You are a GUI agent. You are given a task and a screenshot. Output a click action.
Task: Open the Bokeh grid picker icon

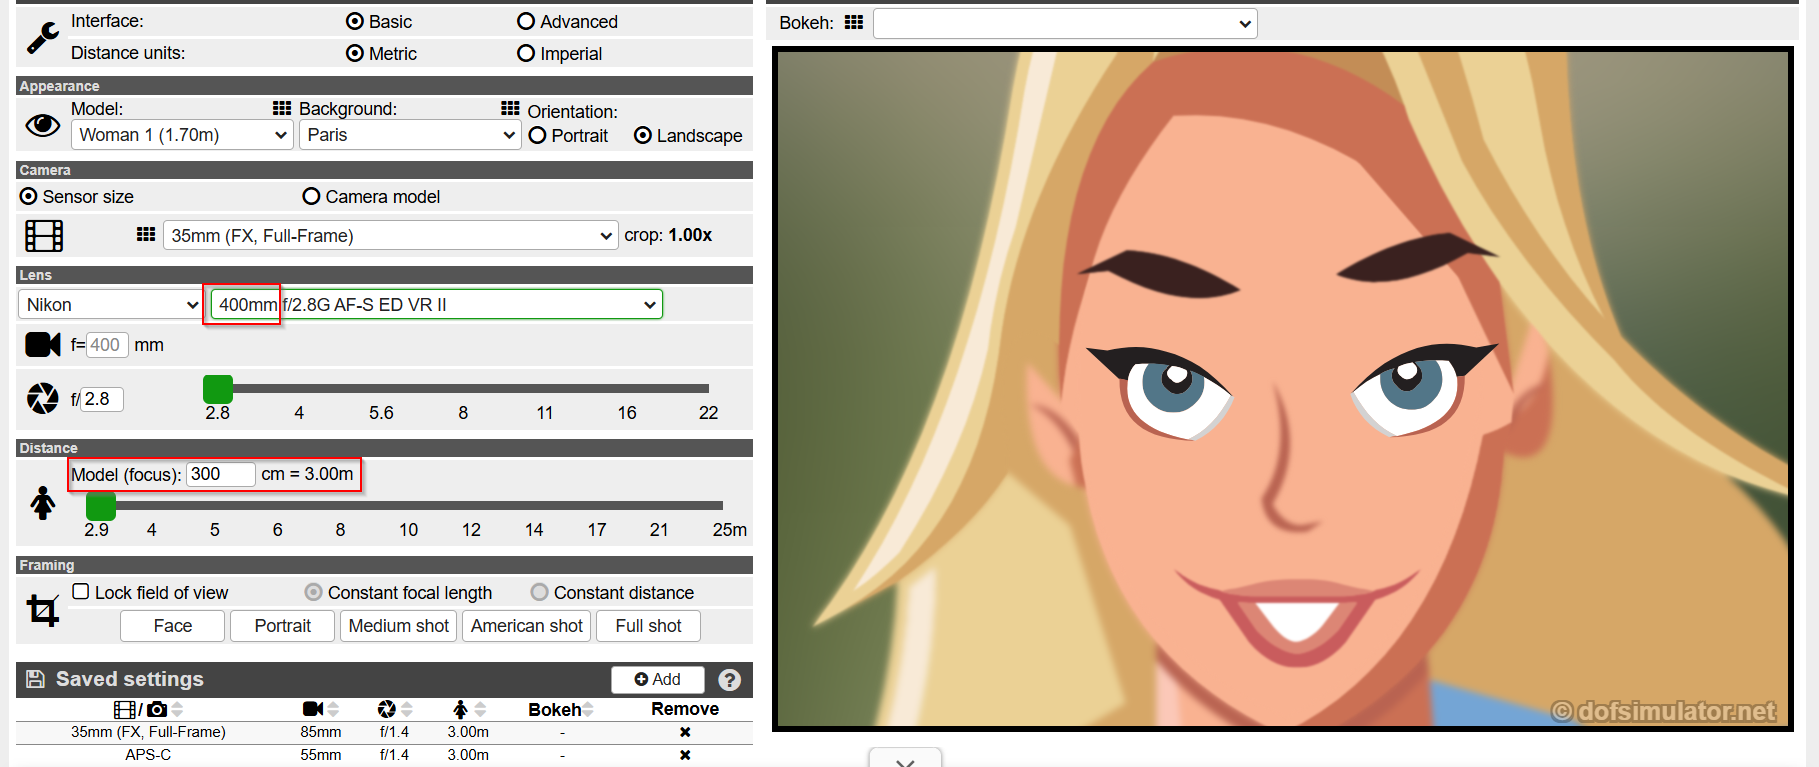[x=854, y=22]
